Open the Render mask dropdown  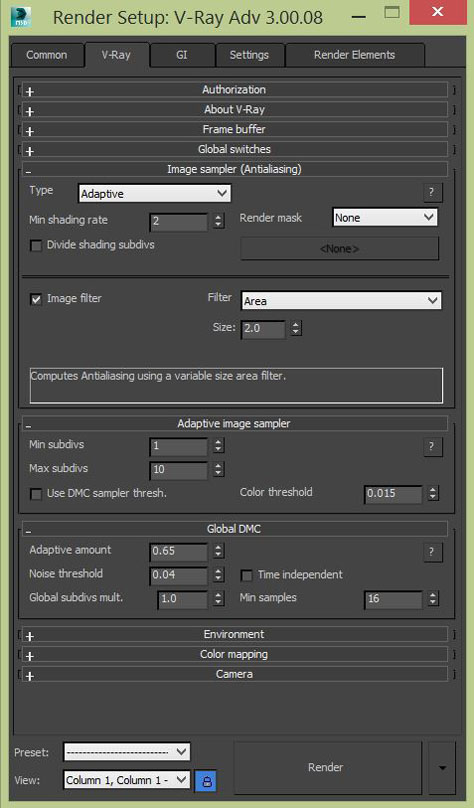click(x=385, y=218)
